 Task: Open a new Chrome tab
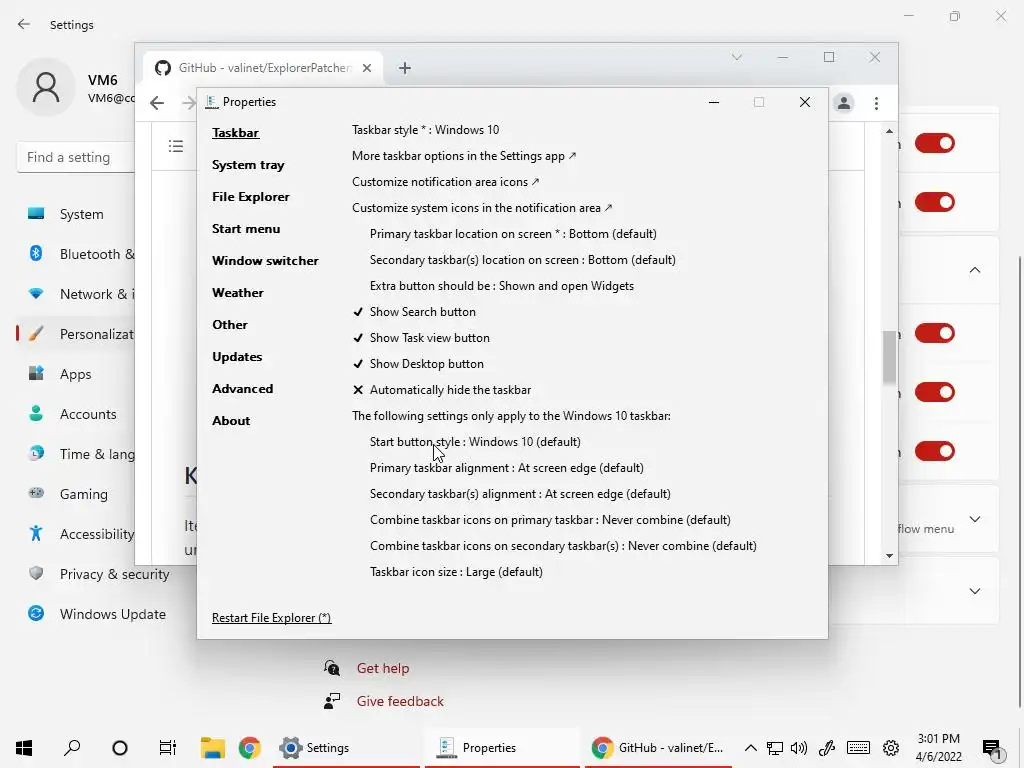point(405,68)
